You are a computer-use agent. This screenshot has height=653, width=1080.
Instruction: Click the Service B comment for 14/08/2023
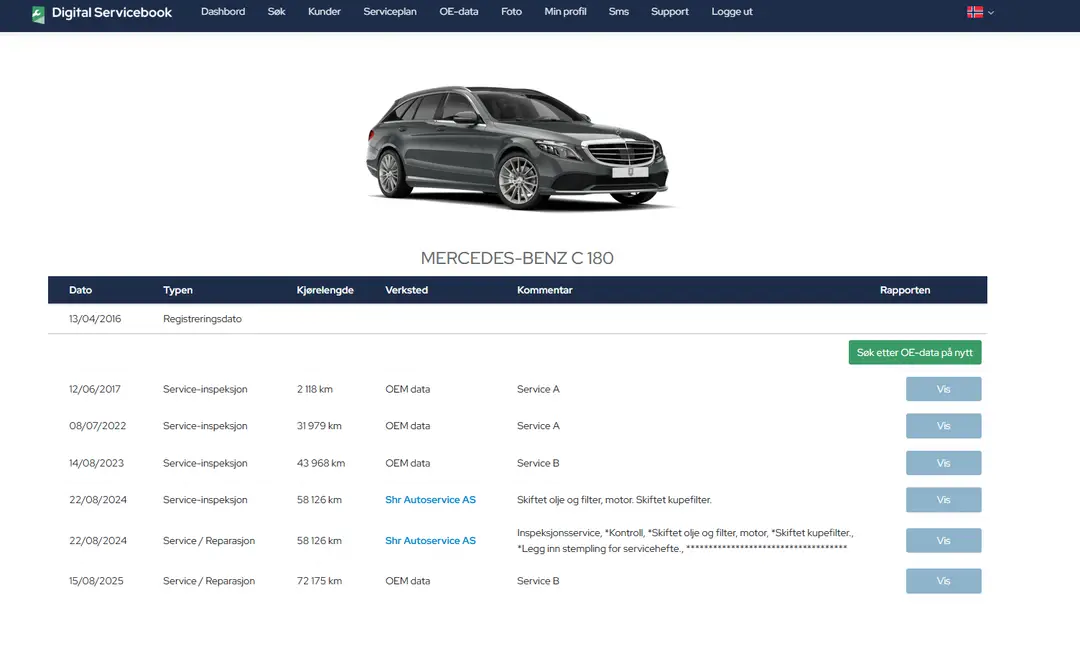(538, 463)
